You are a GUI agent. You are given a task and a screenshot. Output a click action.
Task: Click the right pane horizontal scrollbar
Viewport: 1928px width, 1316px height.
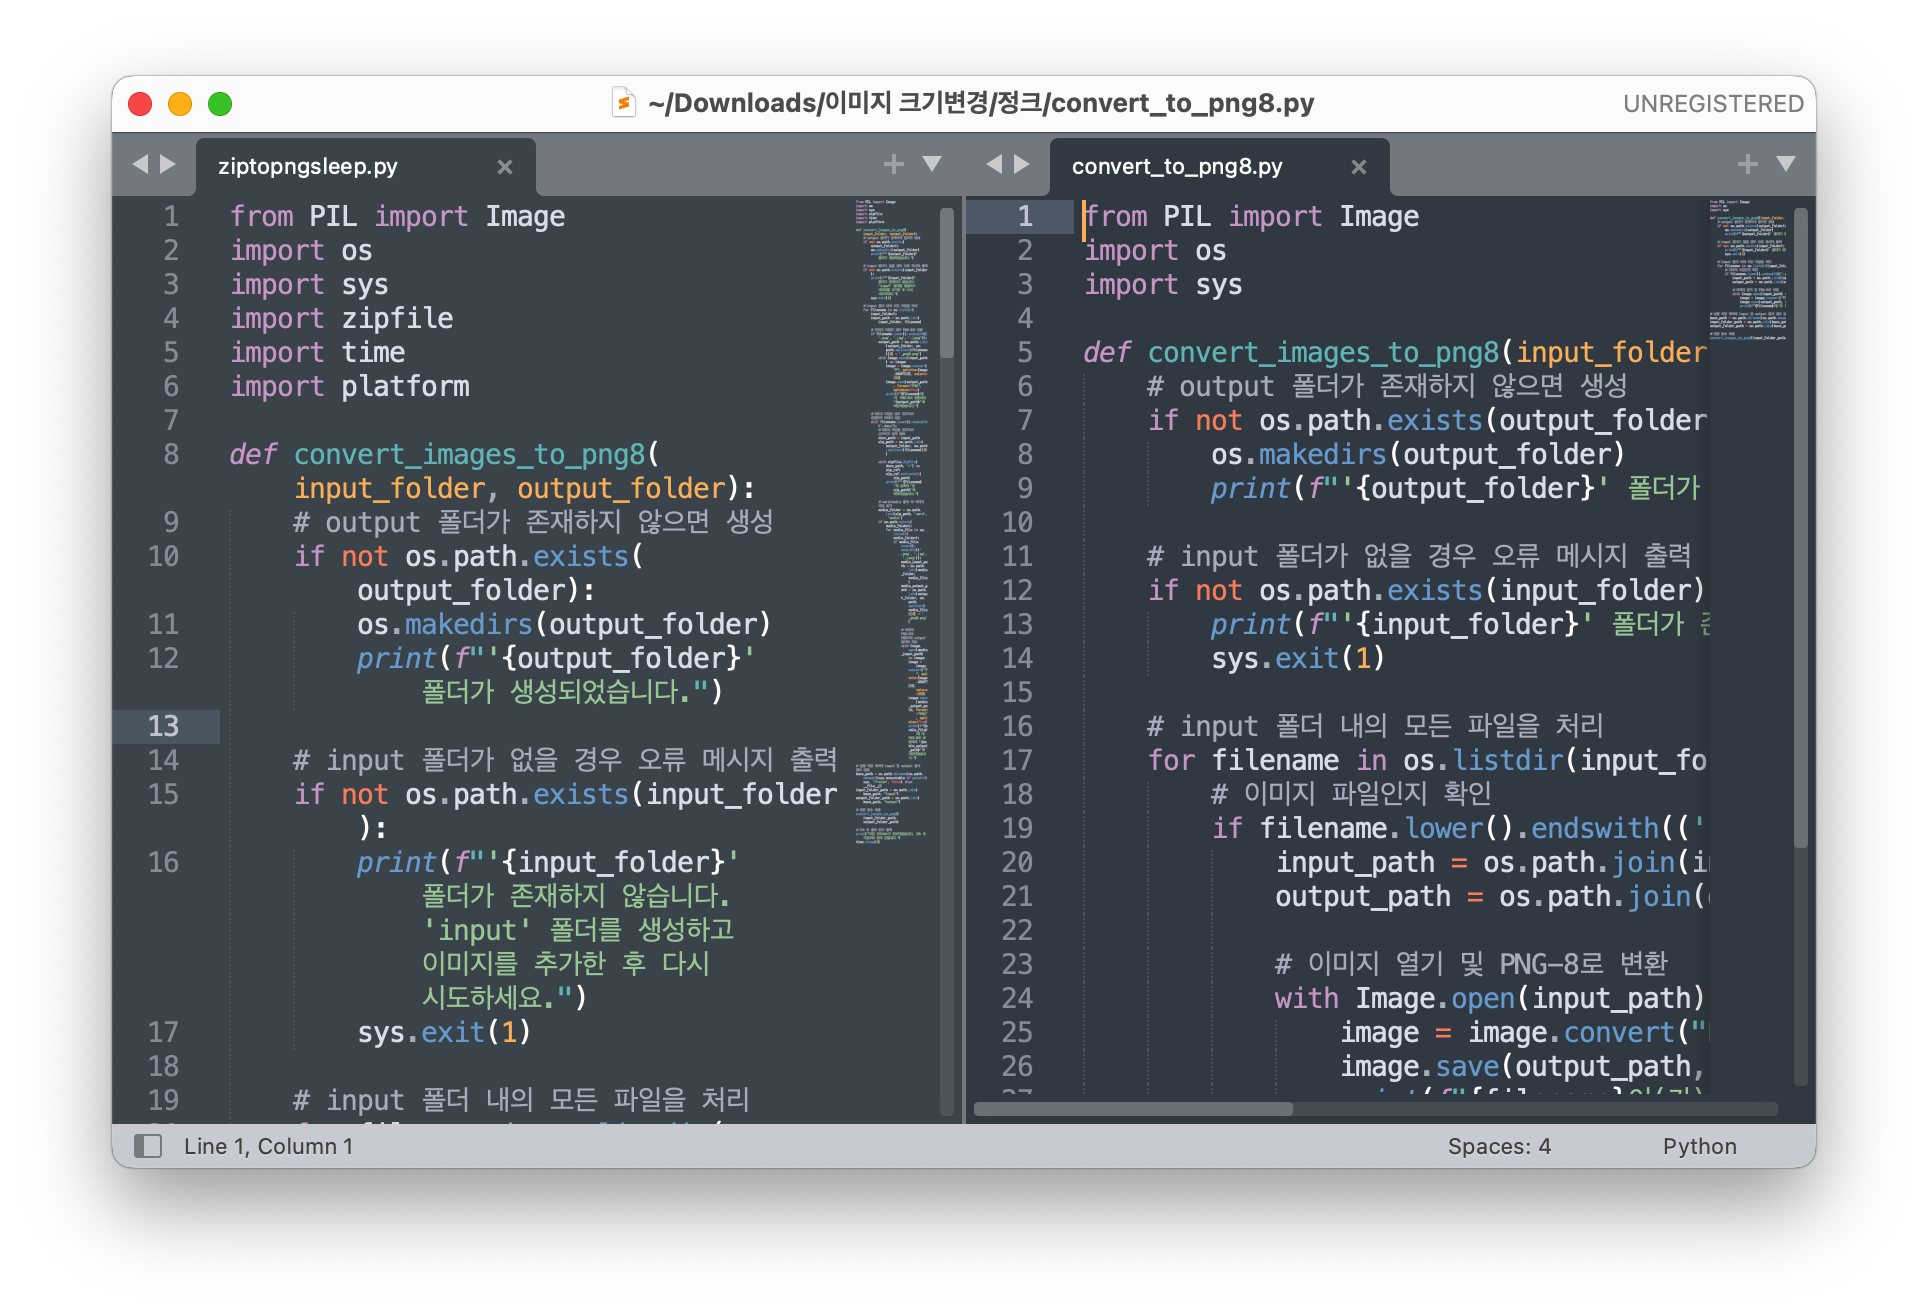[x=1132, y=1109]
